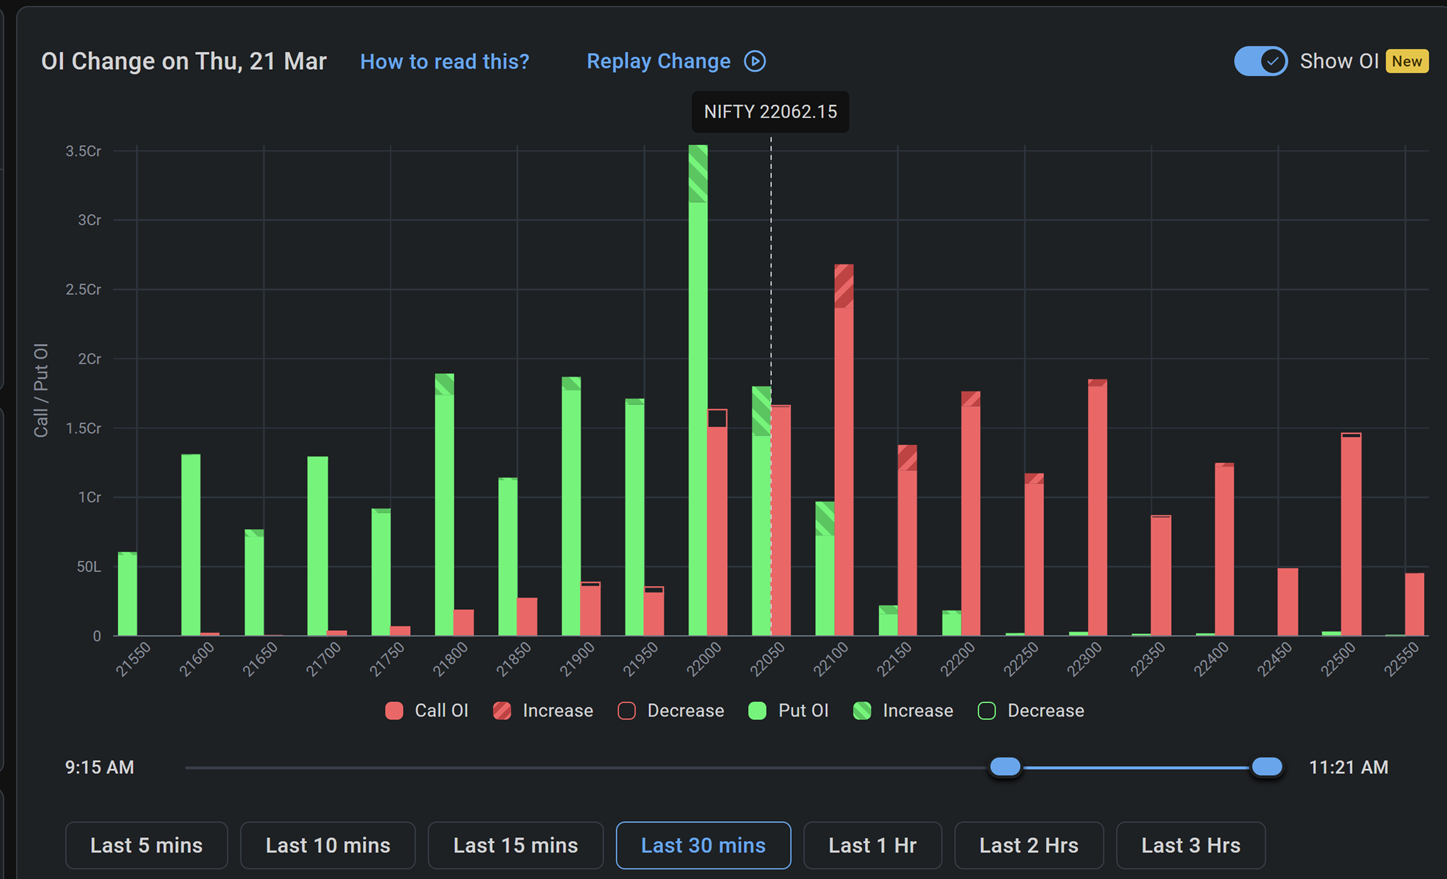The height and width of the screenshot is (879, 1447).
Task: Click the red Call OI legend swatch
Action: (x=394, y=711)
